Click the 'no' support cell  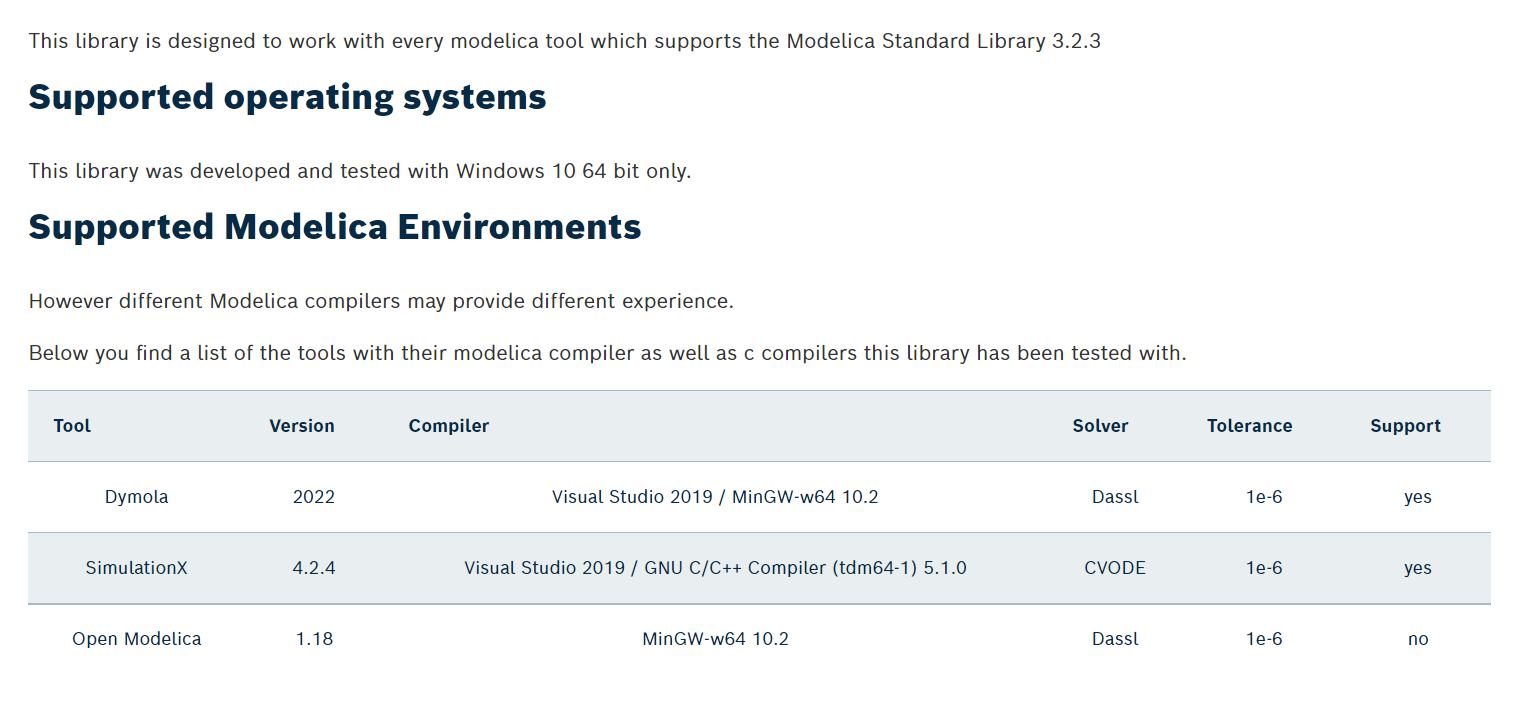1418,639
